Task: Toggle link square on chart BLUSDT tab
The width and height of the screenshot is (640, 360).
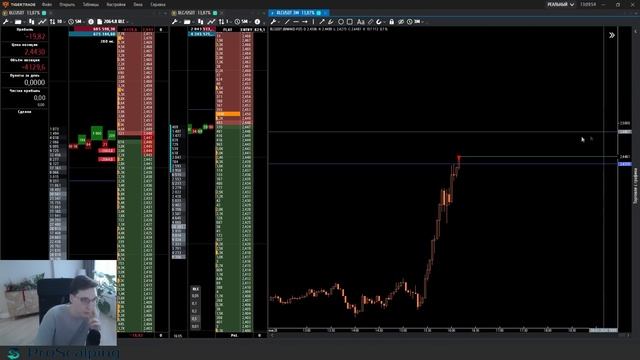Action: point(319,13)
